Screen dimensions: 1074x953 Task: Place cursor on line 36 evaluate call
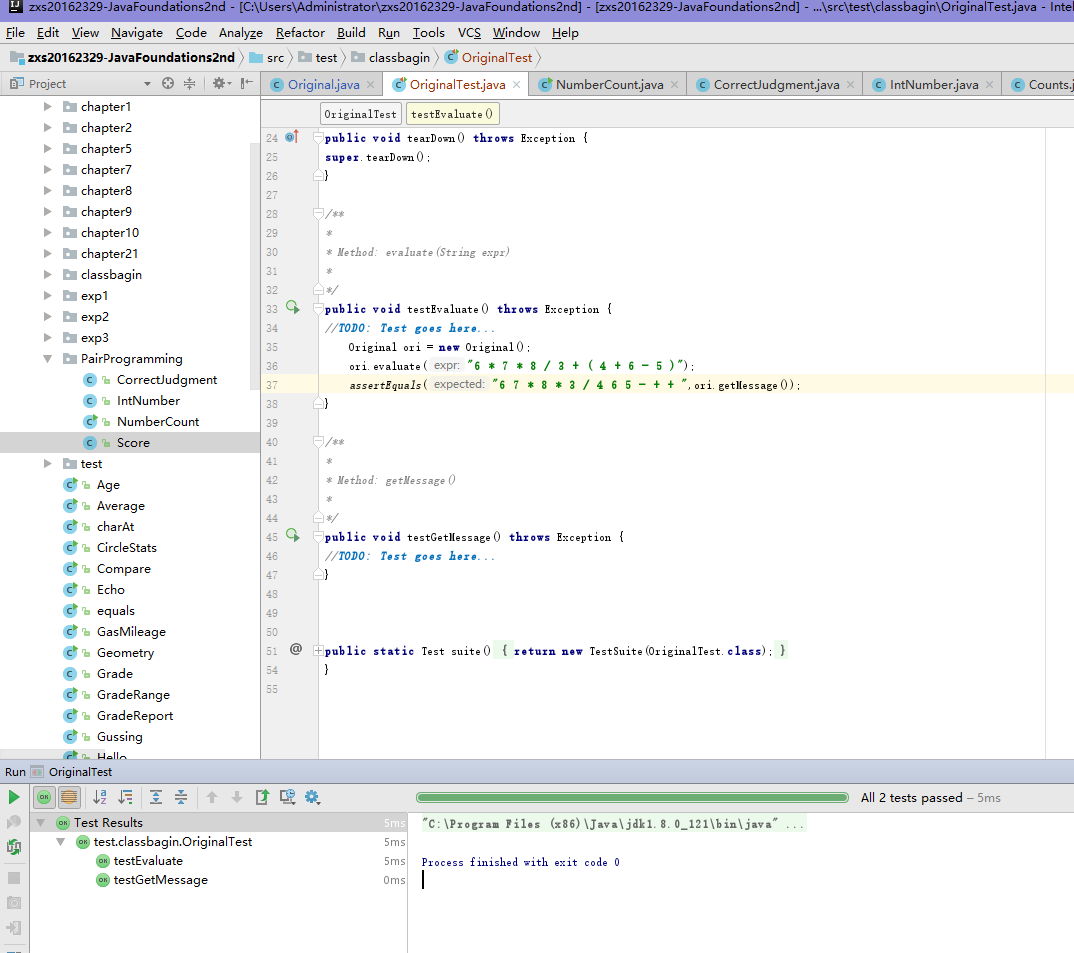[521, 366]
